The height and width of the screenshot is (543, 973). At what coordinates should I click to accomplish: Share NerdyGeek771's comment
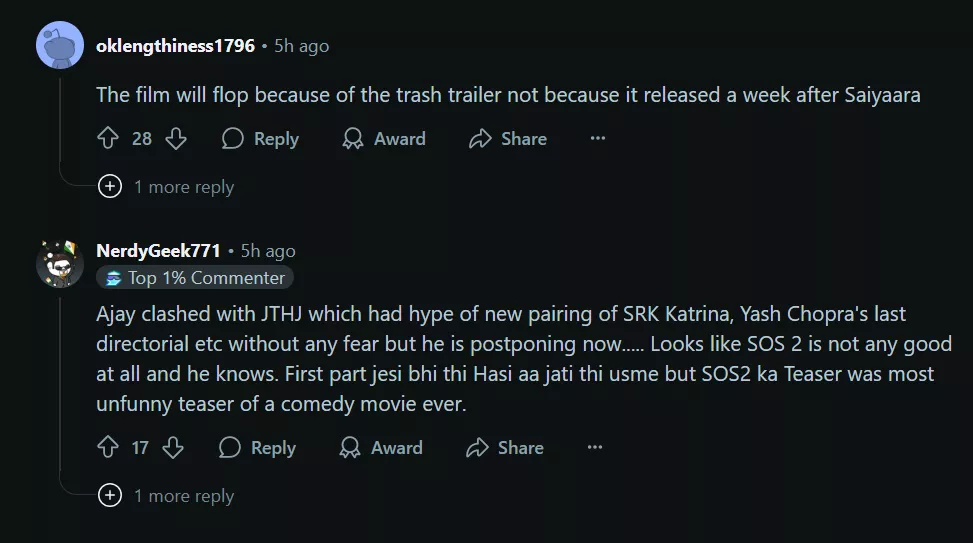click(x=505, y=448)
